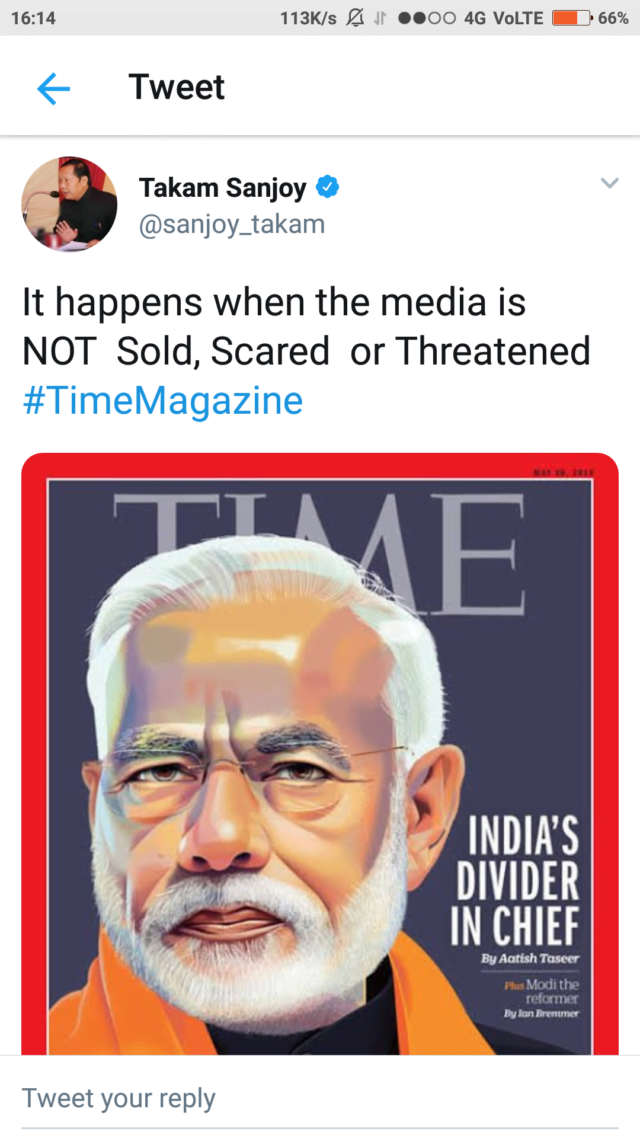This screenshot has height=1138, width=640.
Task: Tap the data transfer arrows icon
Action: coord(379,18)
